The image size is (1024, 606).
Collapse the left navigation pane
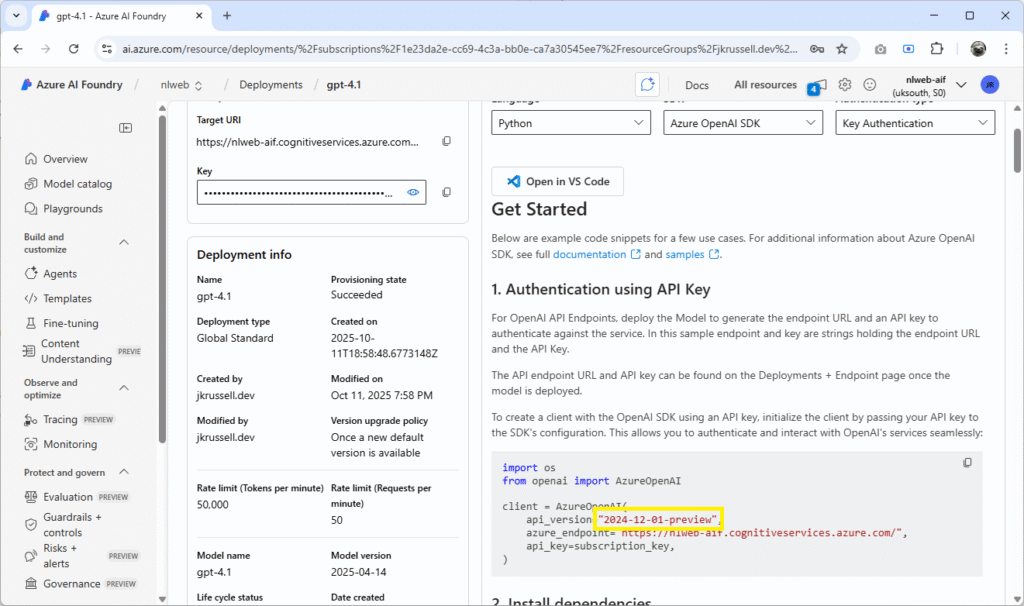coord(125,128)
